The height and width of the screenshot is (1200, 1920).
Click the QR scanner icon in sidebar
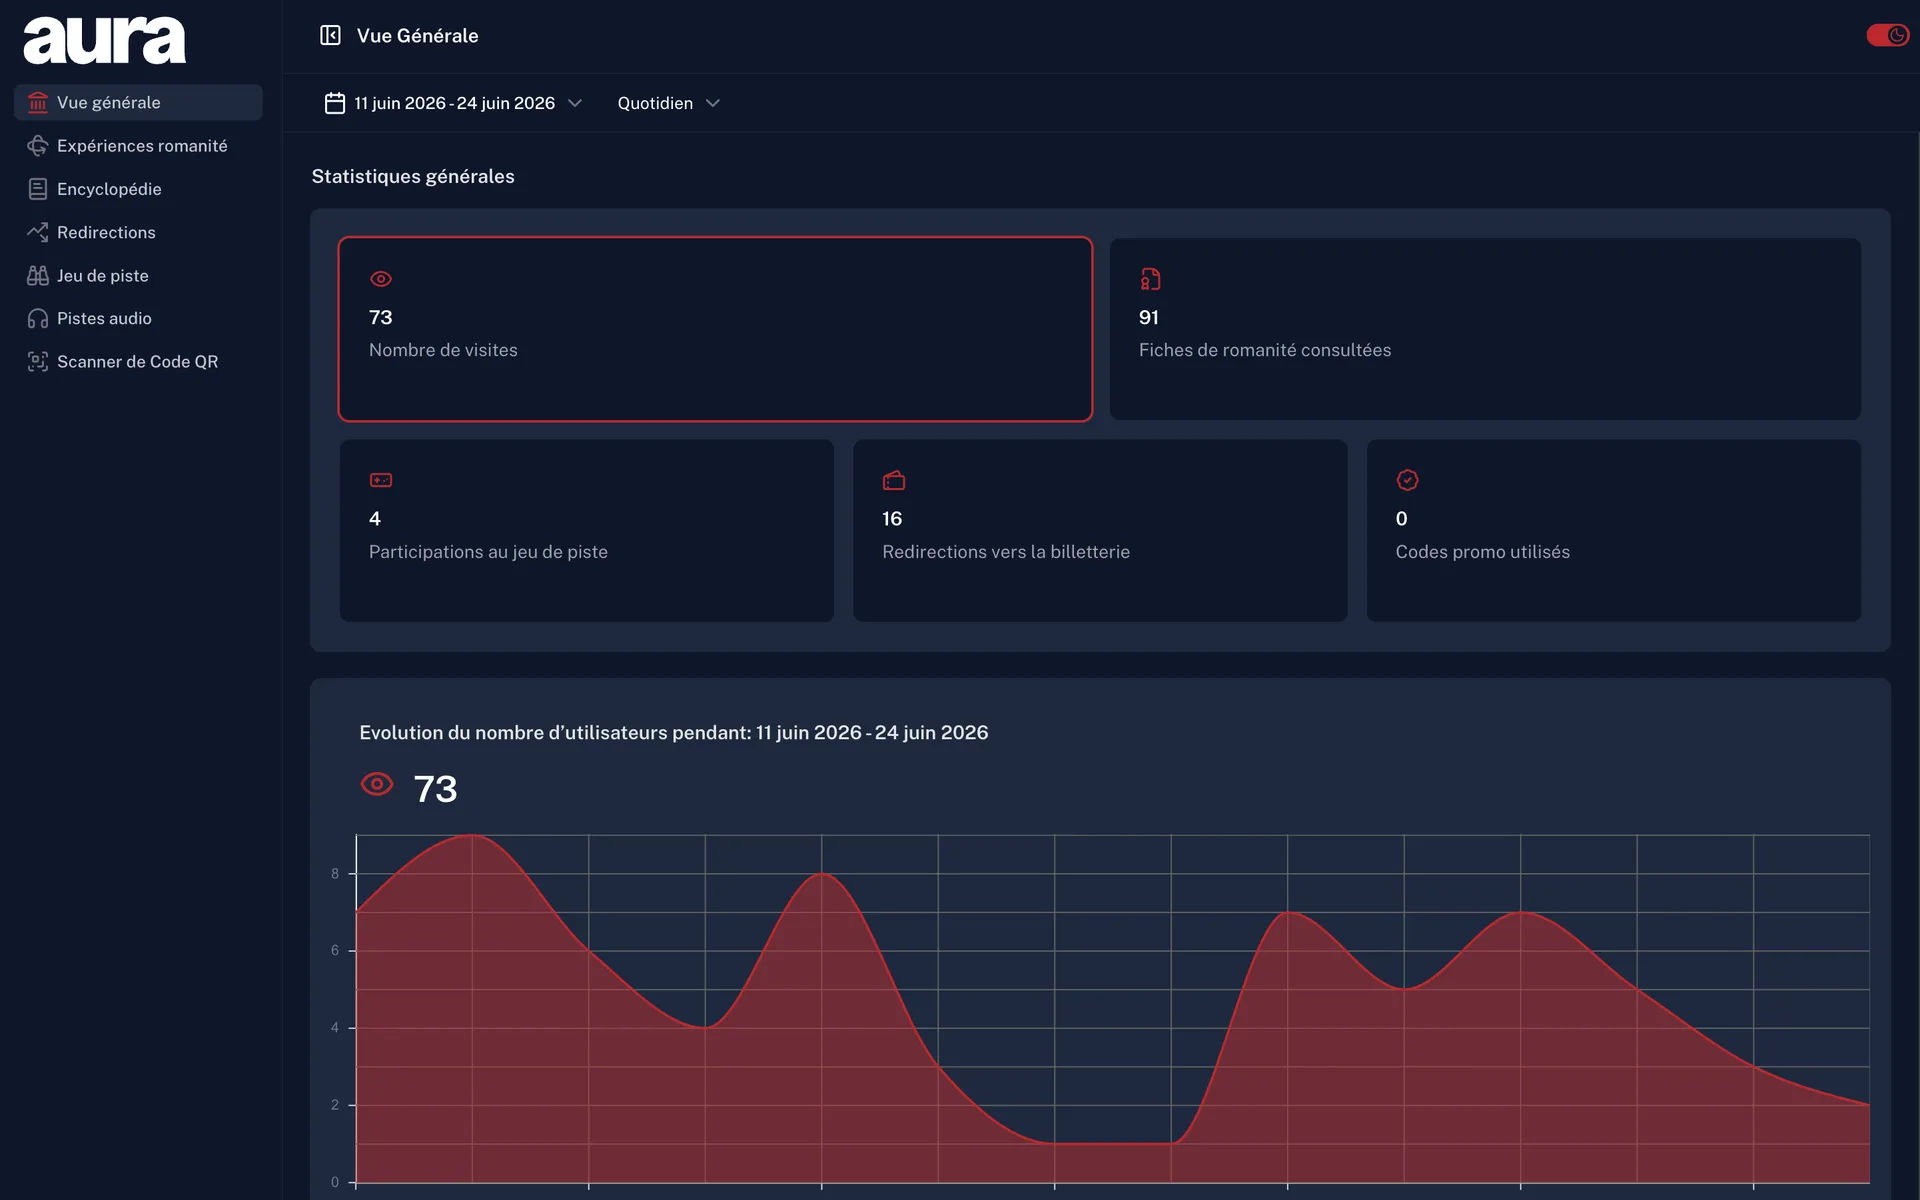(38, 362)
